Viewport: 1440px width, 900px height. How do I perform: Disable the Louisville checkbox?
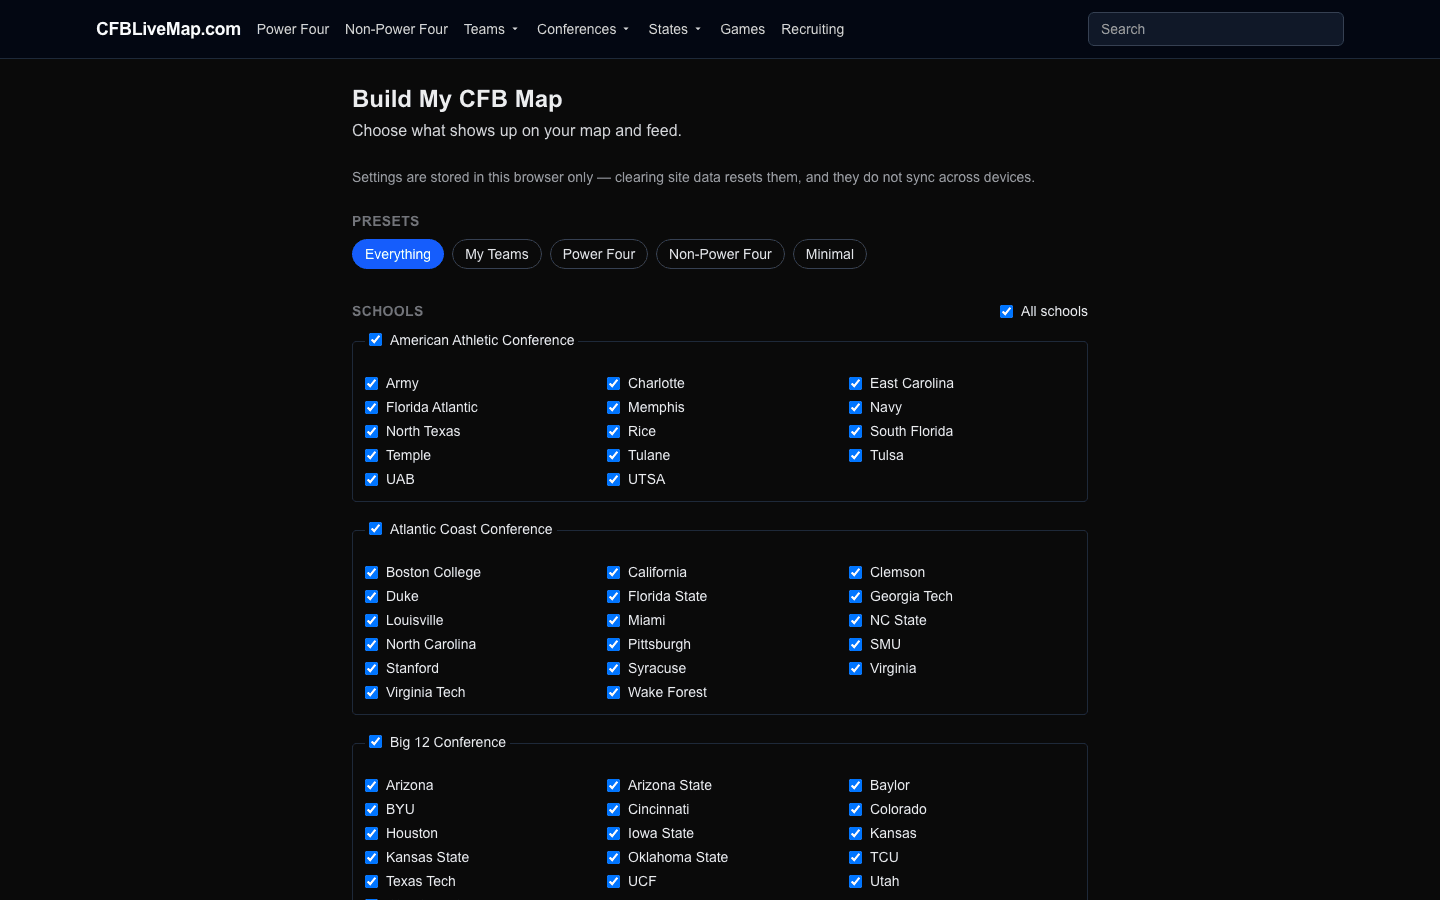tap(371, 620)
